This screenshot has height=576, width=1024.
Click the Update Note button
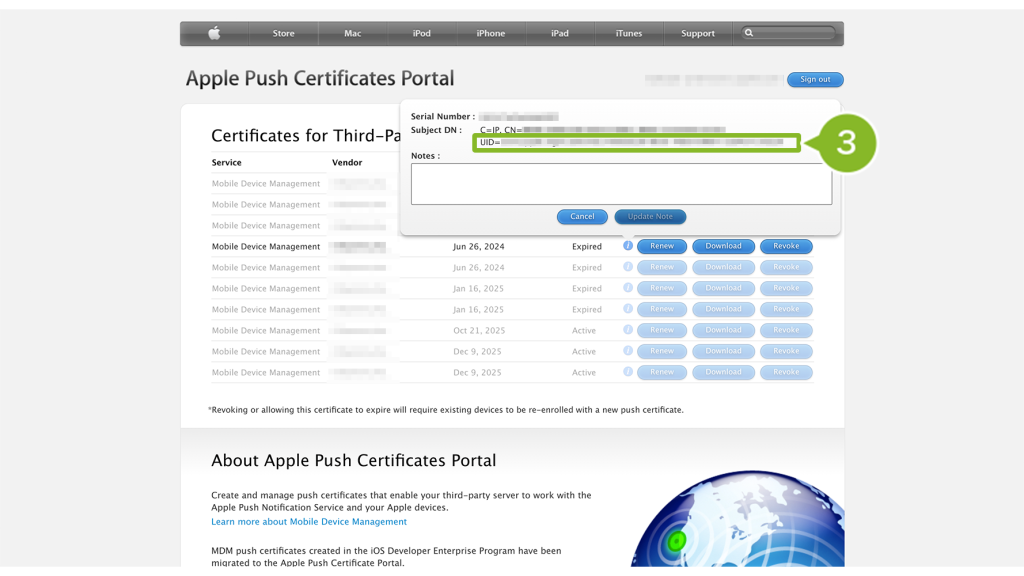pyautogui.click(x=650, y=216)
